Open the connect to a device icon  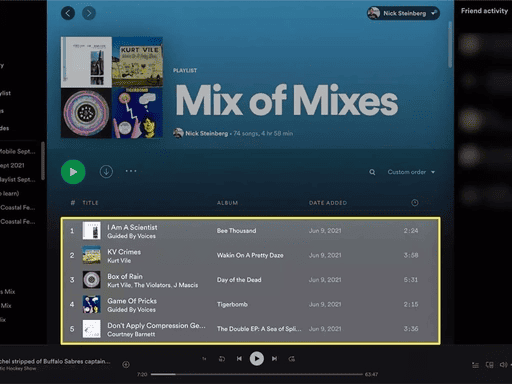(x=489, y=365)
